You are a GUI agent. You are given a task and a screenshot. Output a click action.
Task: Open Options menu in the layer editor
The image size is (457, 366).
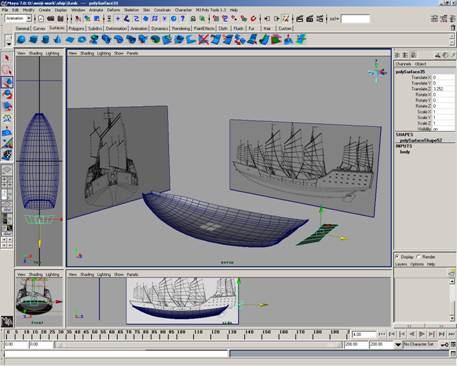click(x=417, y=264)
